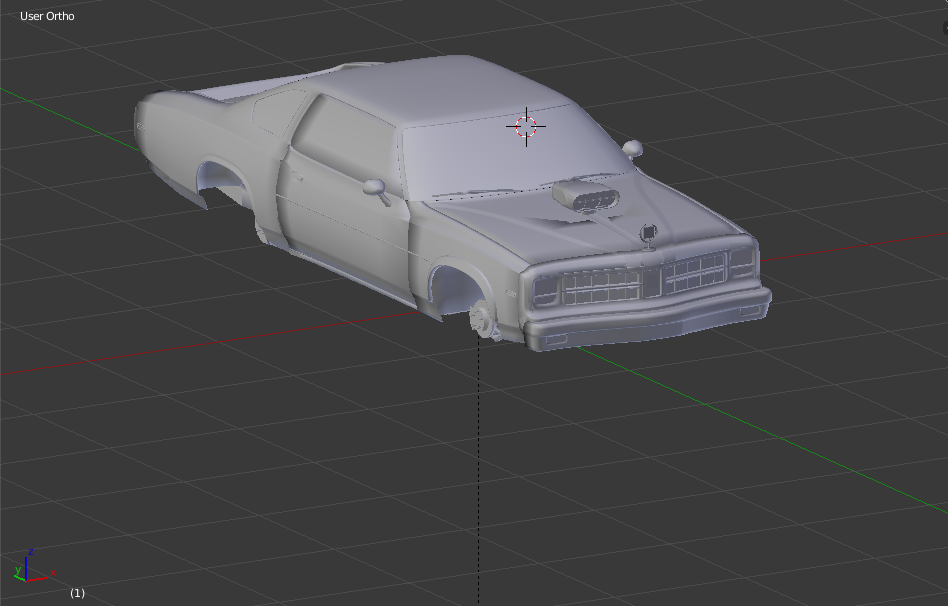
Task: Click the 3D cursor crosshair above the windshield
Action: click(526, 126)
